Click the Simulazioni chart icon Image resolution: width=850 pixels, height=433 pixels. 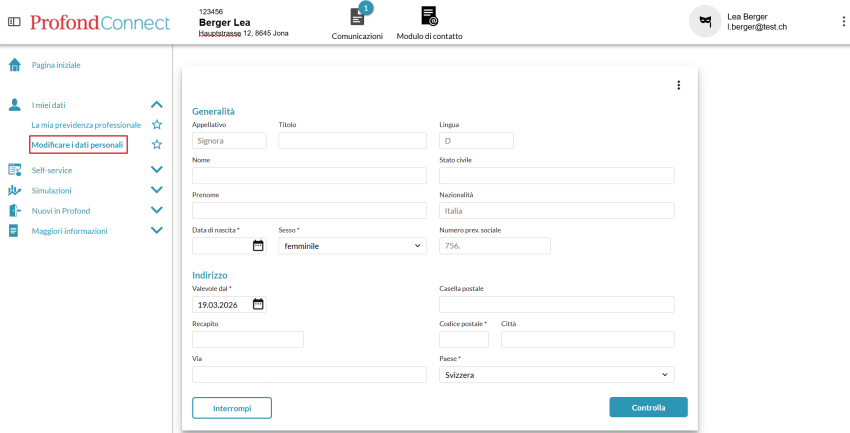click(15, 190)
